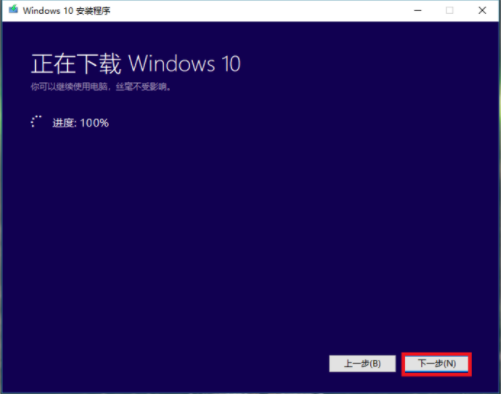Select the 进度: 100% progress text
Viewport: 501px width, 394px height.
coord(80,123)
